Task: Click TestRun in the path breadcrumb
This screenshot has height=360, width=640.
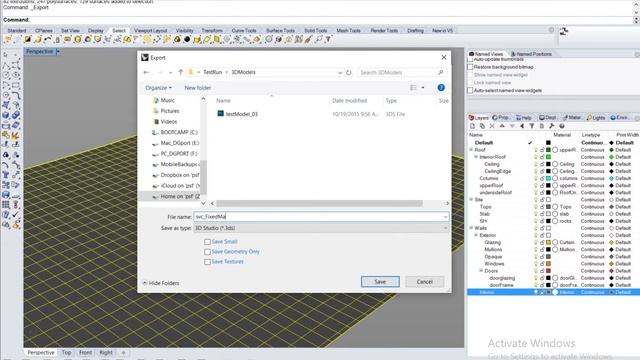Action: (x=212, y=72)
